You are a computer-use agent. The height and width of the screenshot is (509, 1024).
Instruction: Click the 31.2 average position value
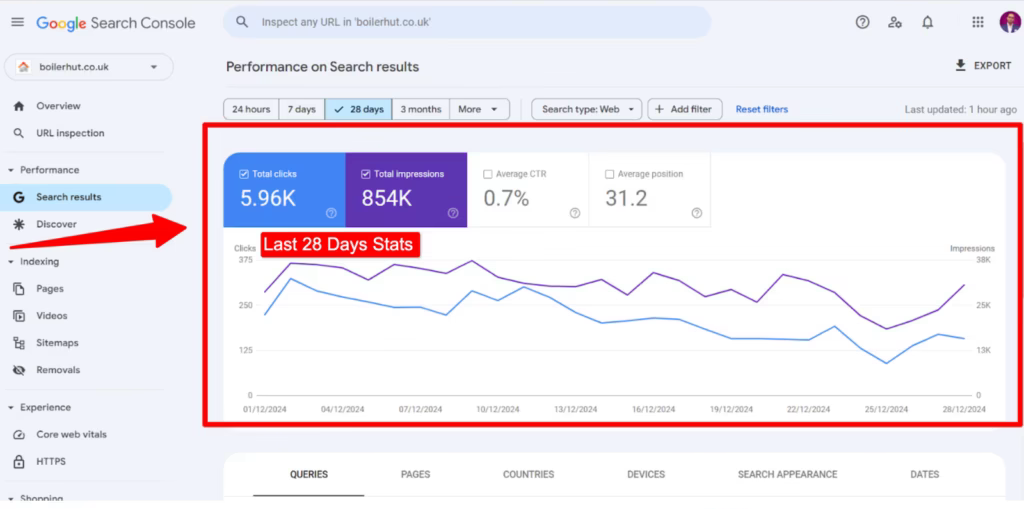pos(626,199)
